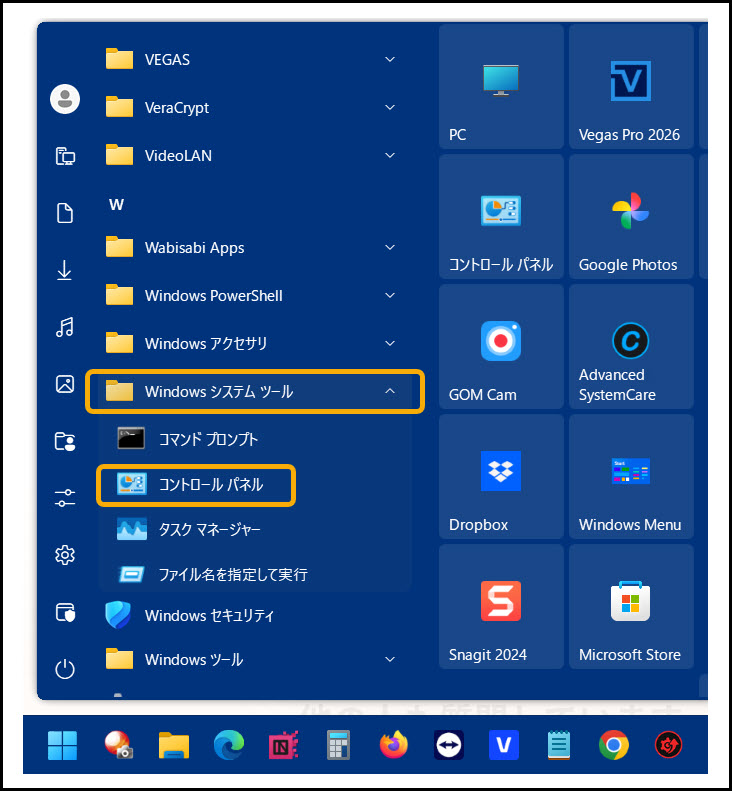The height and width of the screenshot is (791, 732).
Task: Expand the Windows ツール folder chevron
Action: pyautogui.click(x=390, y=659)
